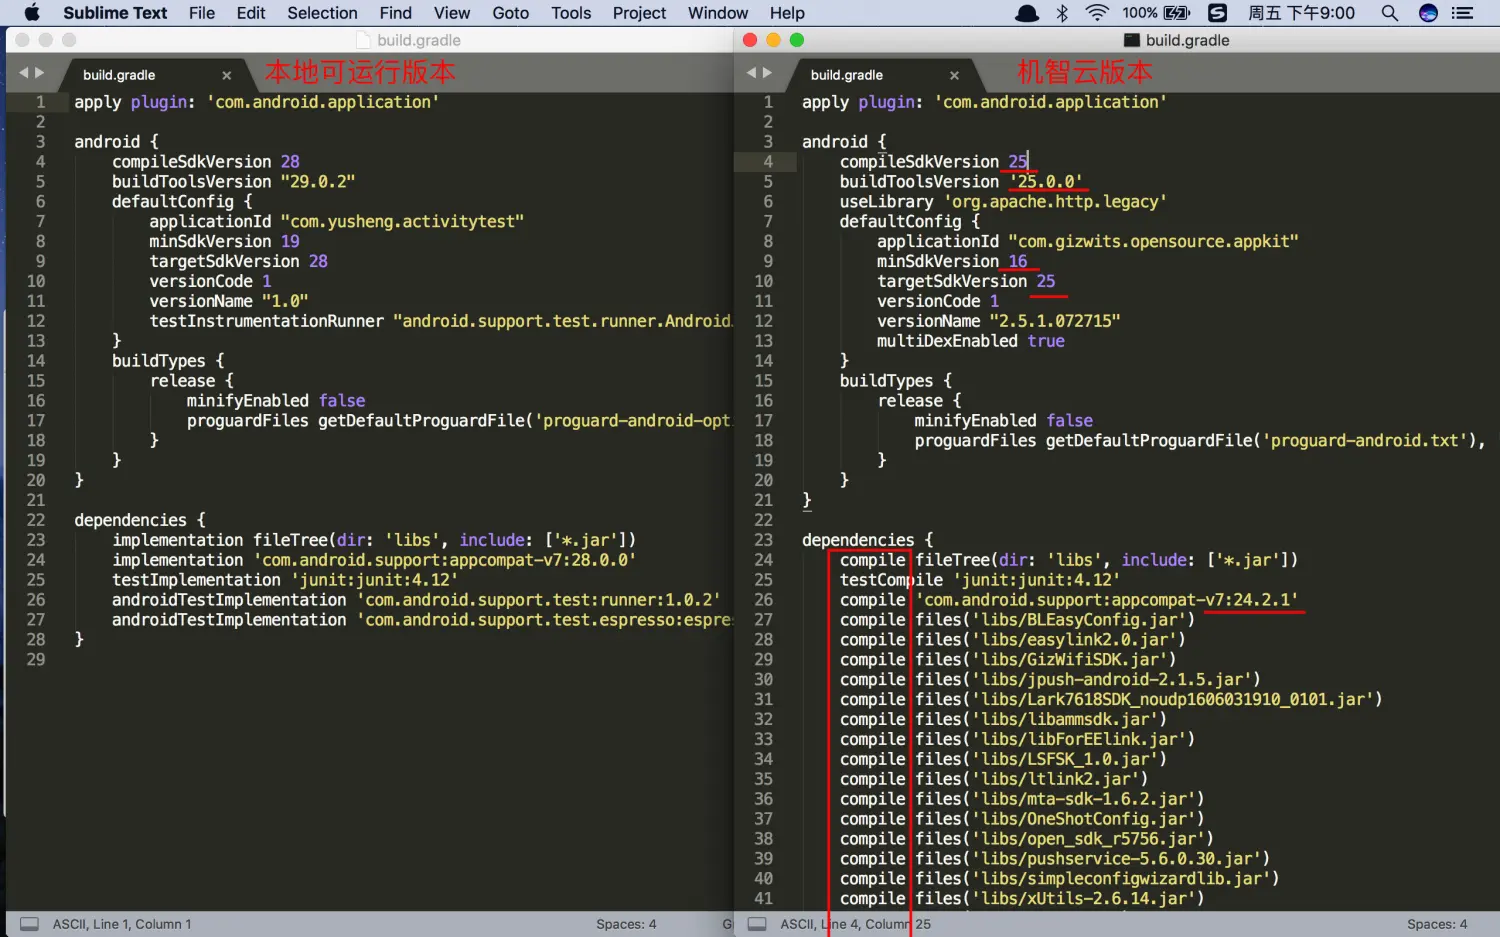The height and width of the screenshot is (937, 1500).
Task: Open the Selection menu
Action: [322, 13]
